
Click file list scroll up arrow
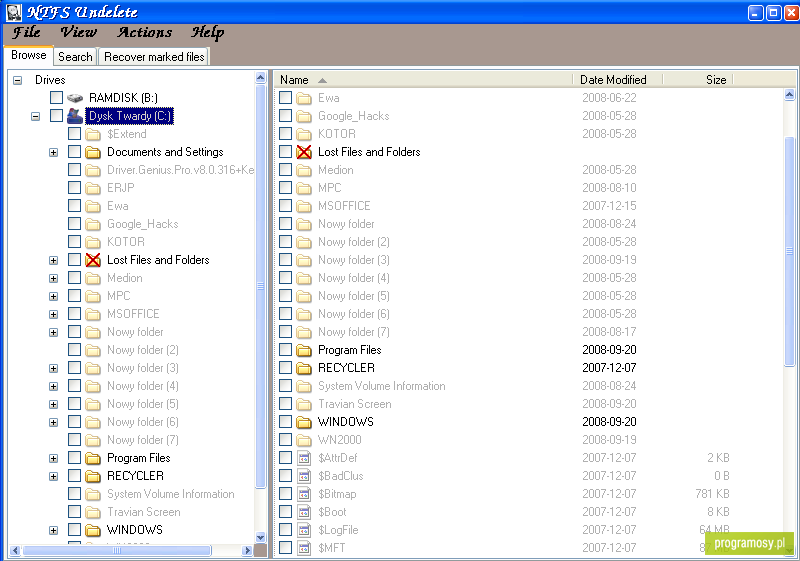point(789,94)
